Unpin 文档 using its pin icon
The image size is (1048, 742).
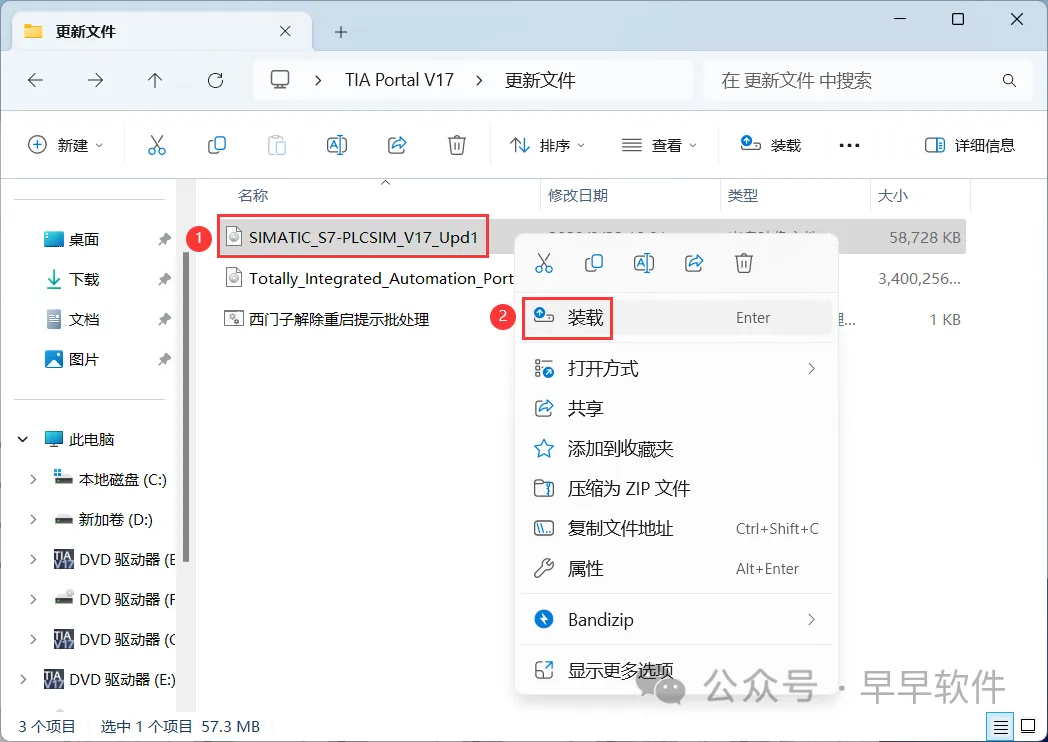coord(164,320)
